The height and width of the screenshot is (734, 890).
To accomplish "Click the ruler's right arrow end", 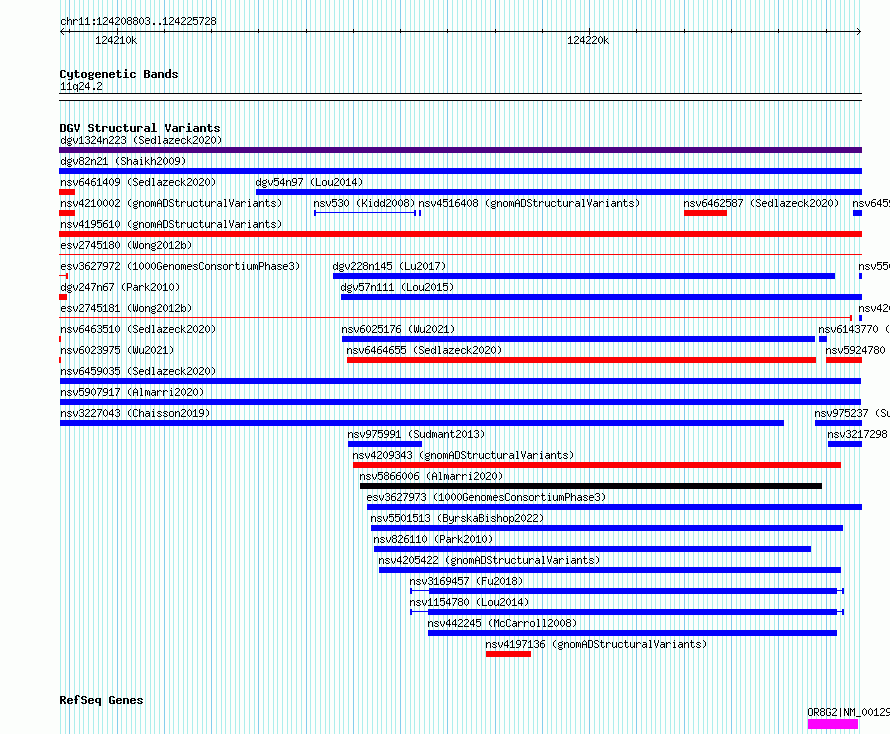I will [859, 32].
